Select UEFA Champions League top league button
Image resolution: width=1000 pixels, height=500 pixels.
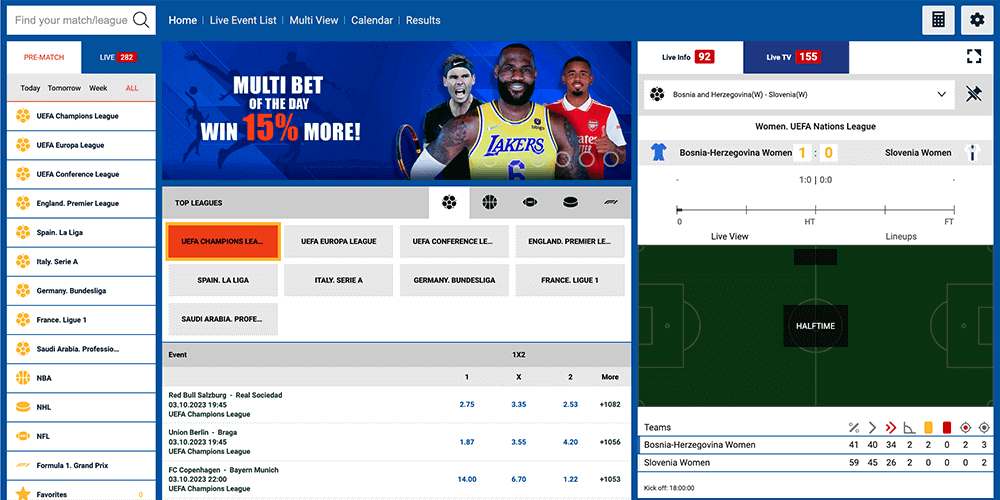(223, 242)
